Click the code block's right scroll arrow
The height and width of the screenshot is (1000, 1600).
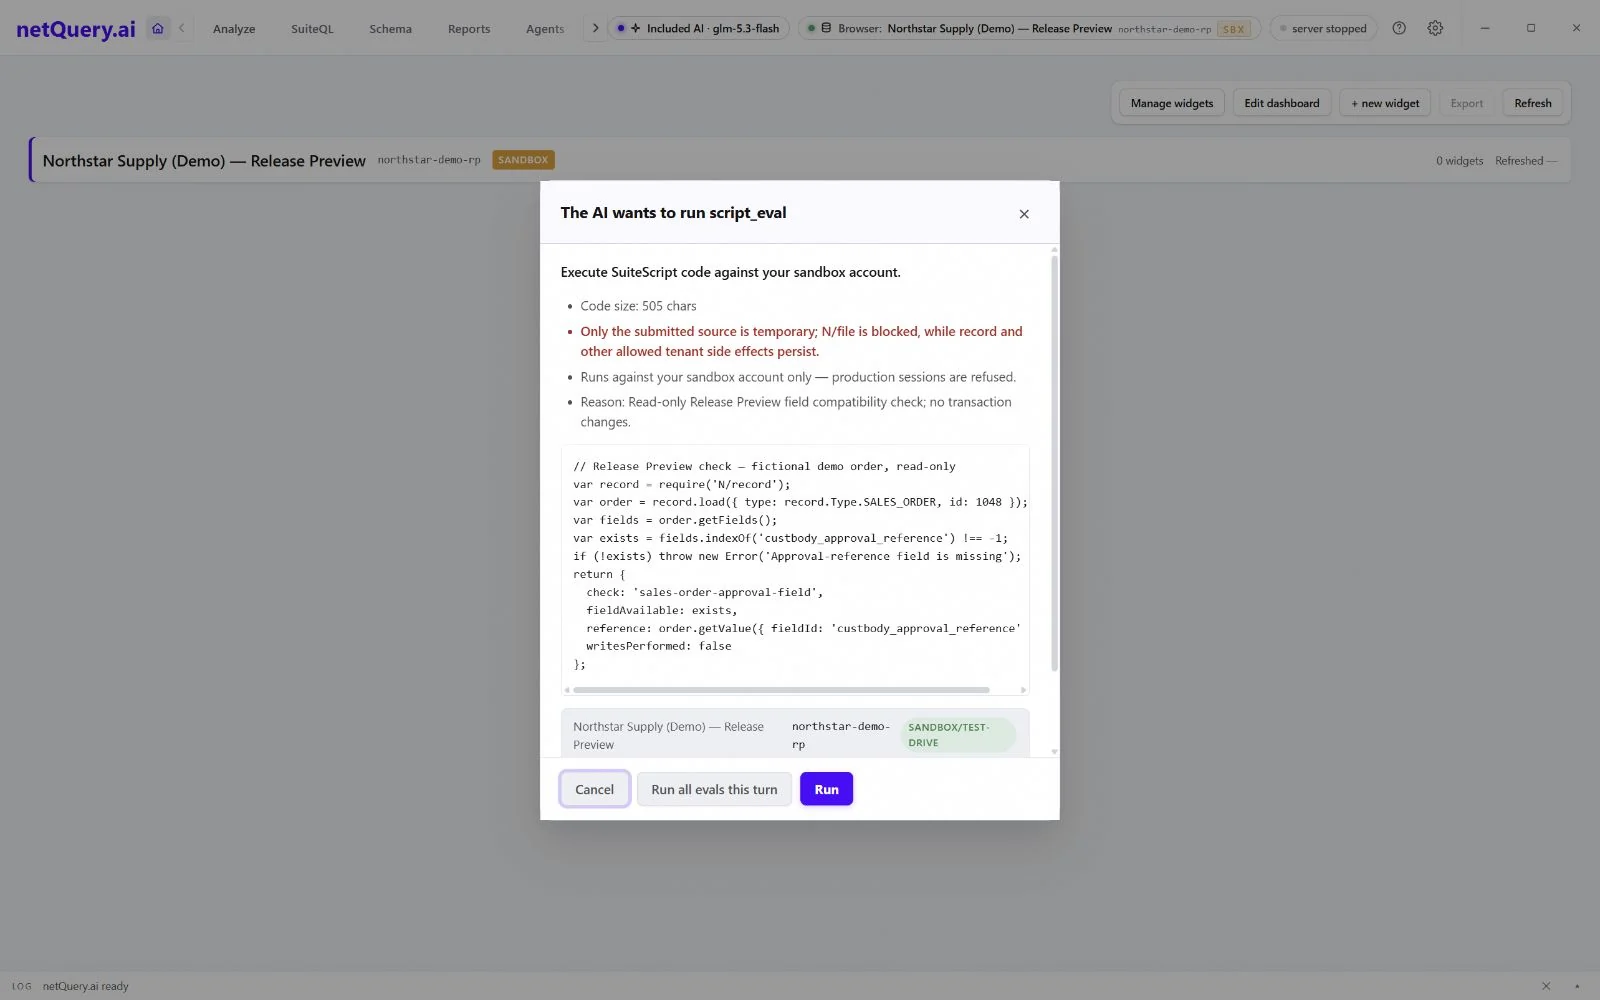pos(1023,690)
